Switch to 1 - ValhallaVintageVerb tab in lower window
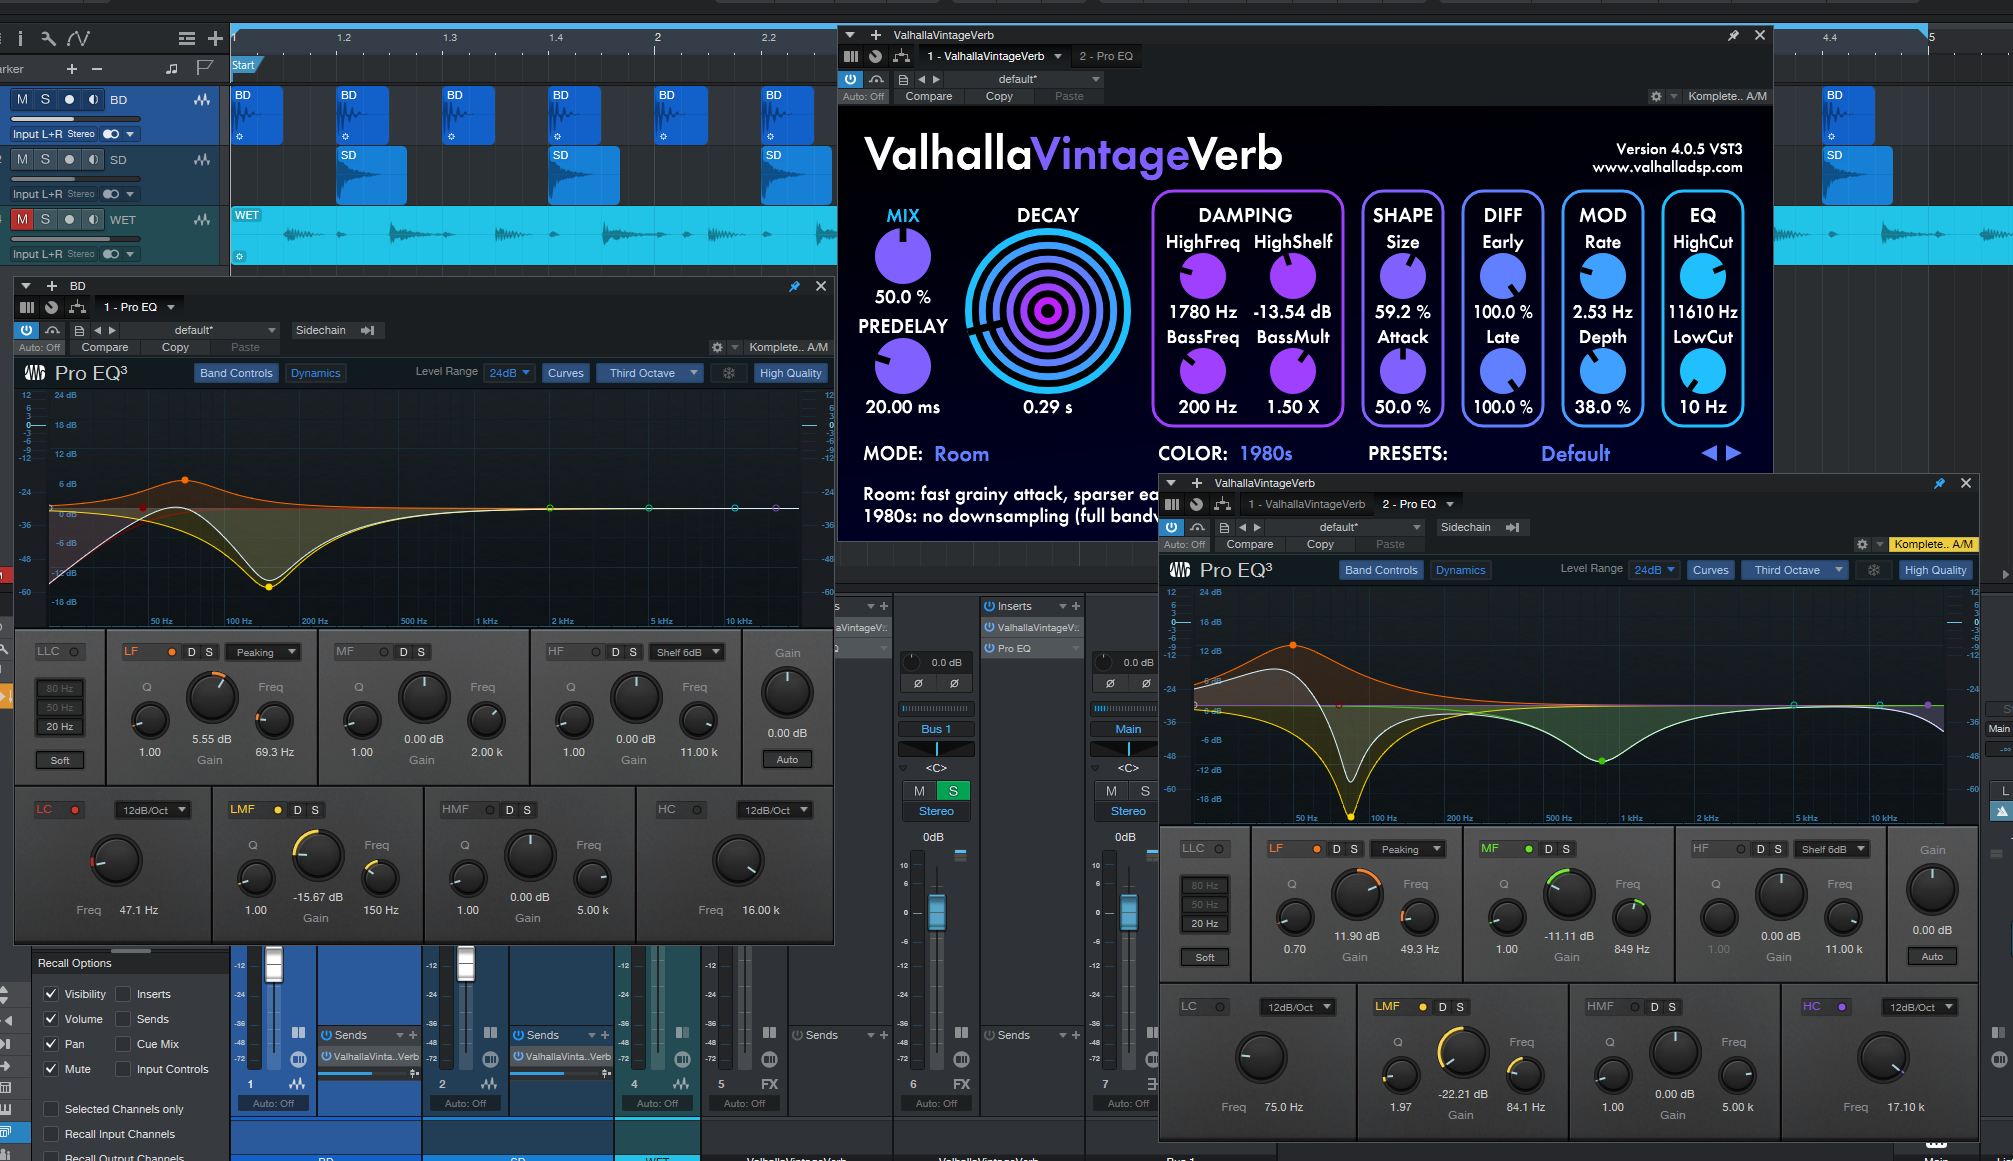 click(x=1305, y=504)
